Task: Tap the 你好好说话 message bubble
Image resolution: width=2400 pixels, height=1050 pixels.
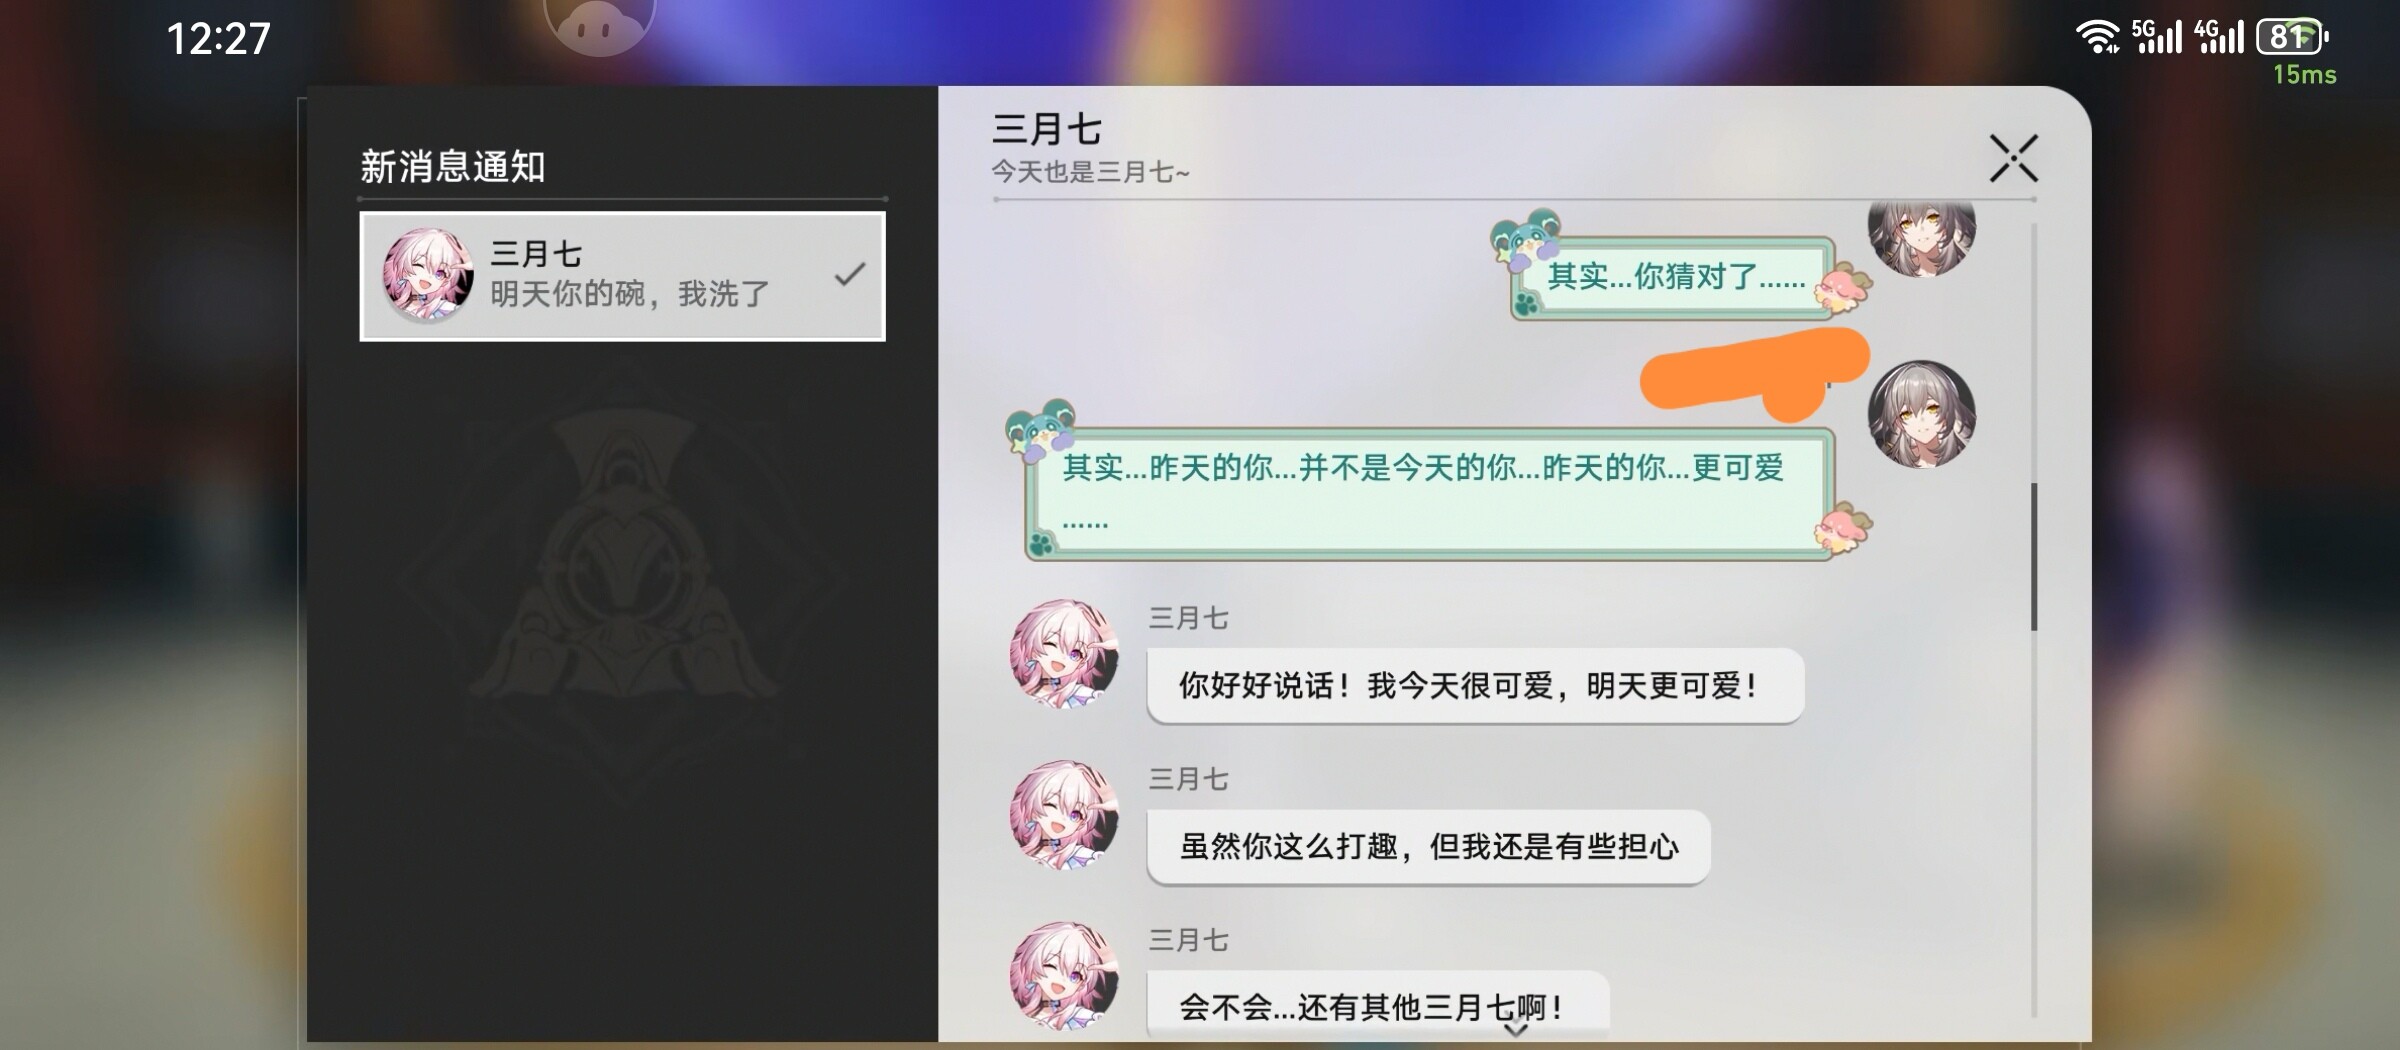Action: tap(1475, 686)
